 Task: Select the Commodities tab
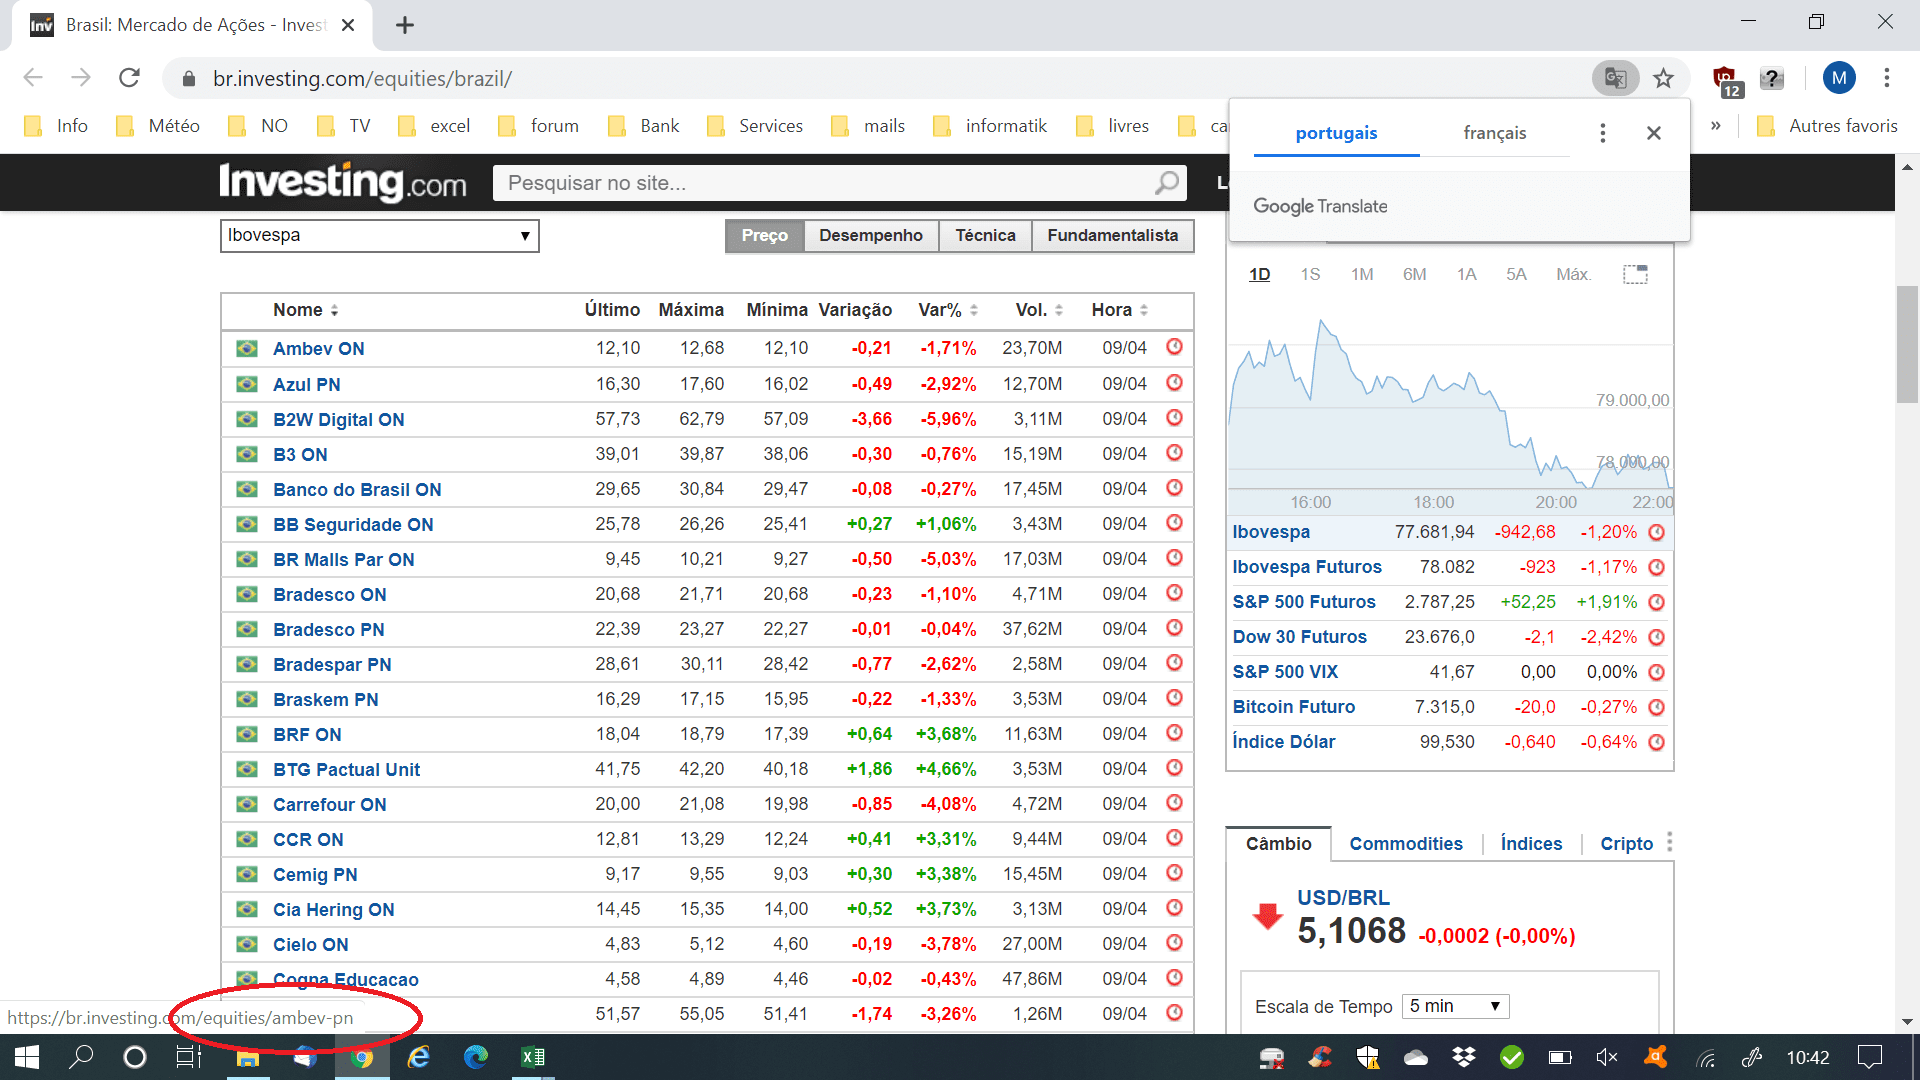point(1405,844)
